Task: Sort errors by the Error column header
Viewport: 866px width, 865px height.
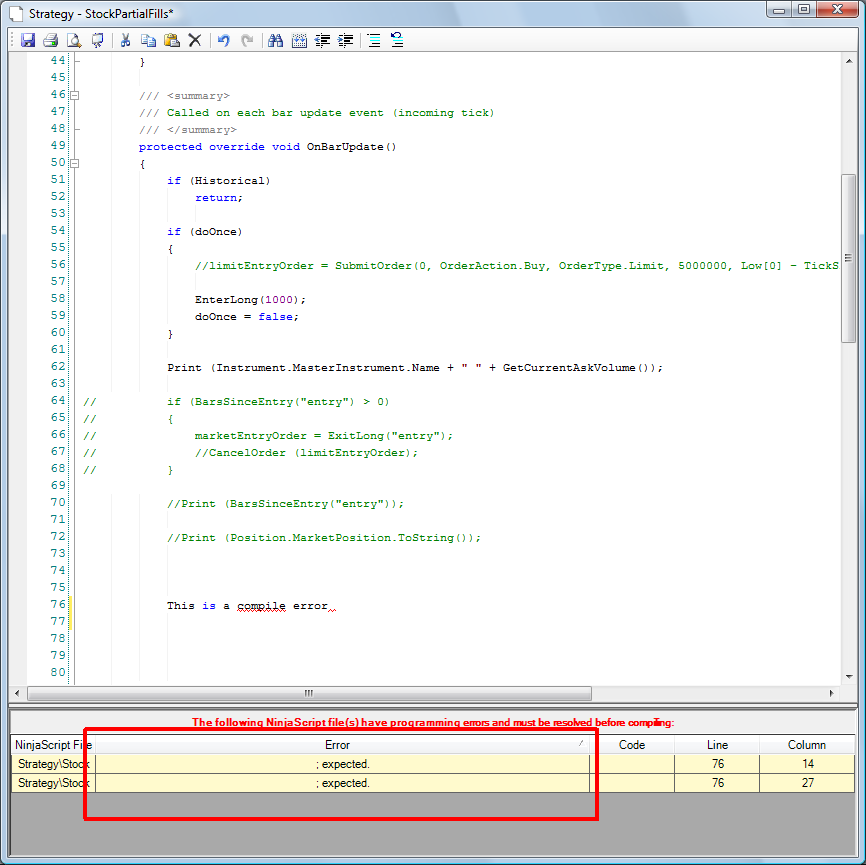Action: coord(338,744)
